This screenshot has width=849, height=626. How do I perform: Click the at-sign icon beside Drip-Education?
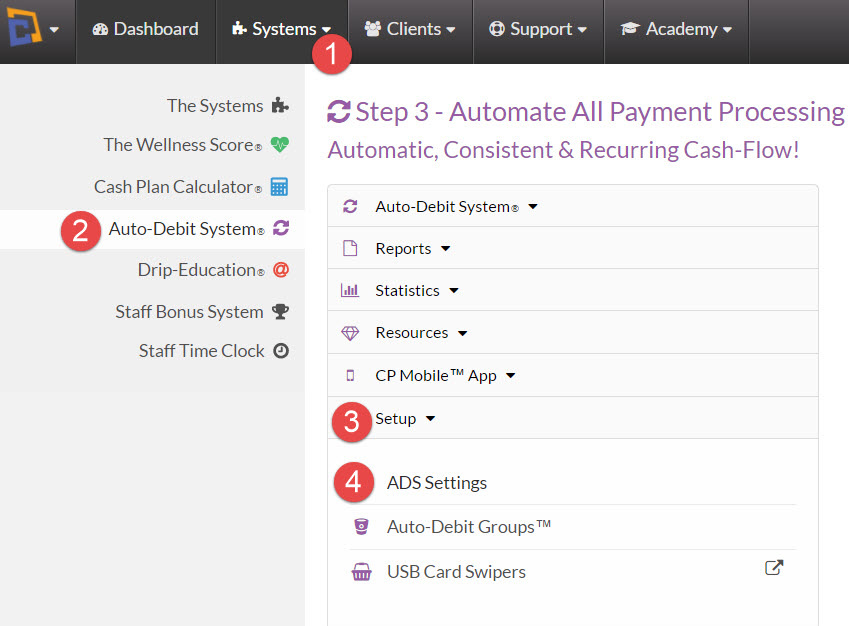pos(282,269)
